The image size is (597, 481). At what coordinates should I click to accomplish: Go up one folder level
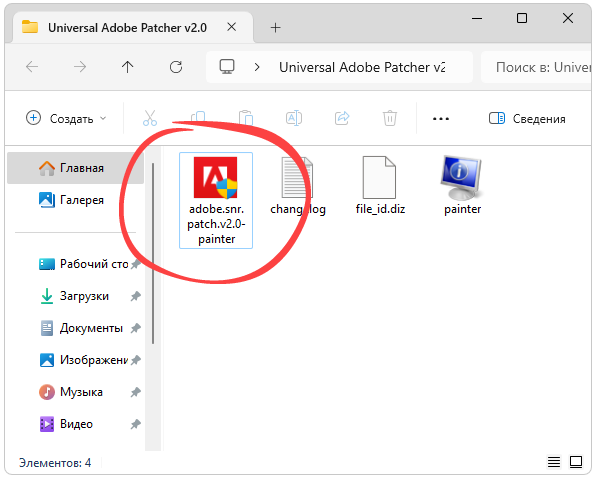(128, 67)
